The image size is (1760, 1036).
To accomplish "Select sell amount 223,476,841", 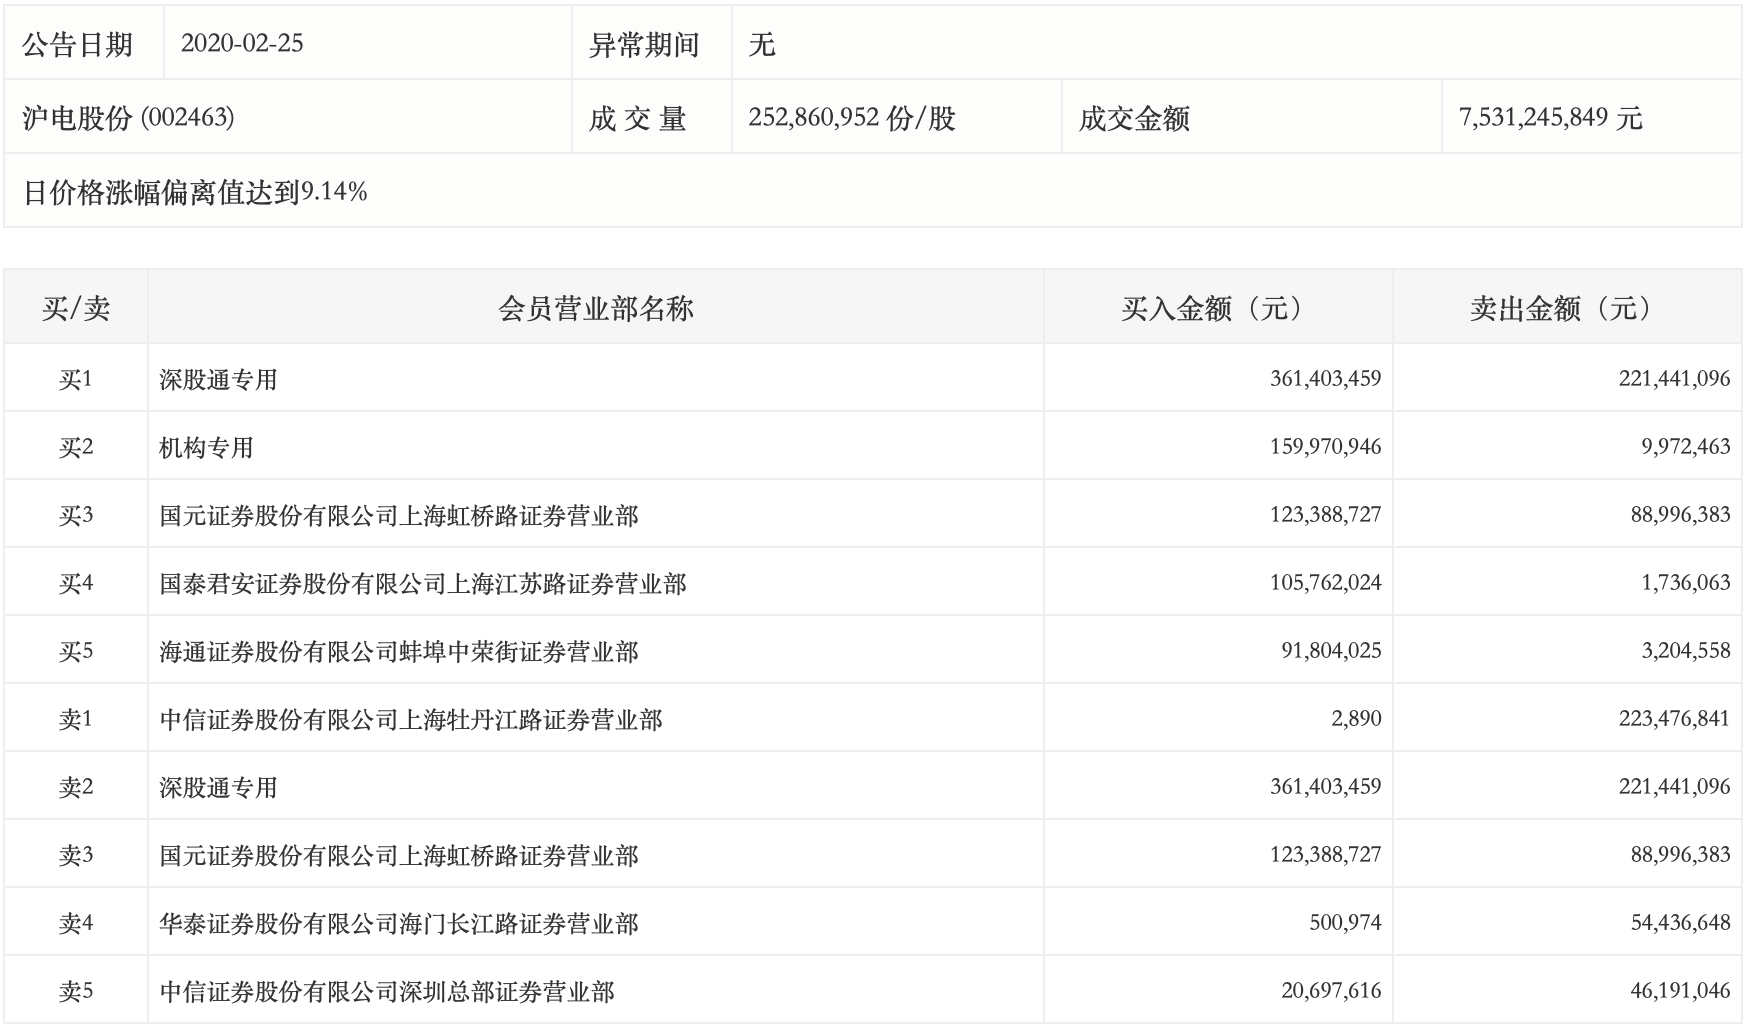I will click(1675, 718).
